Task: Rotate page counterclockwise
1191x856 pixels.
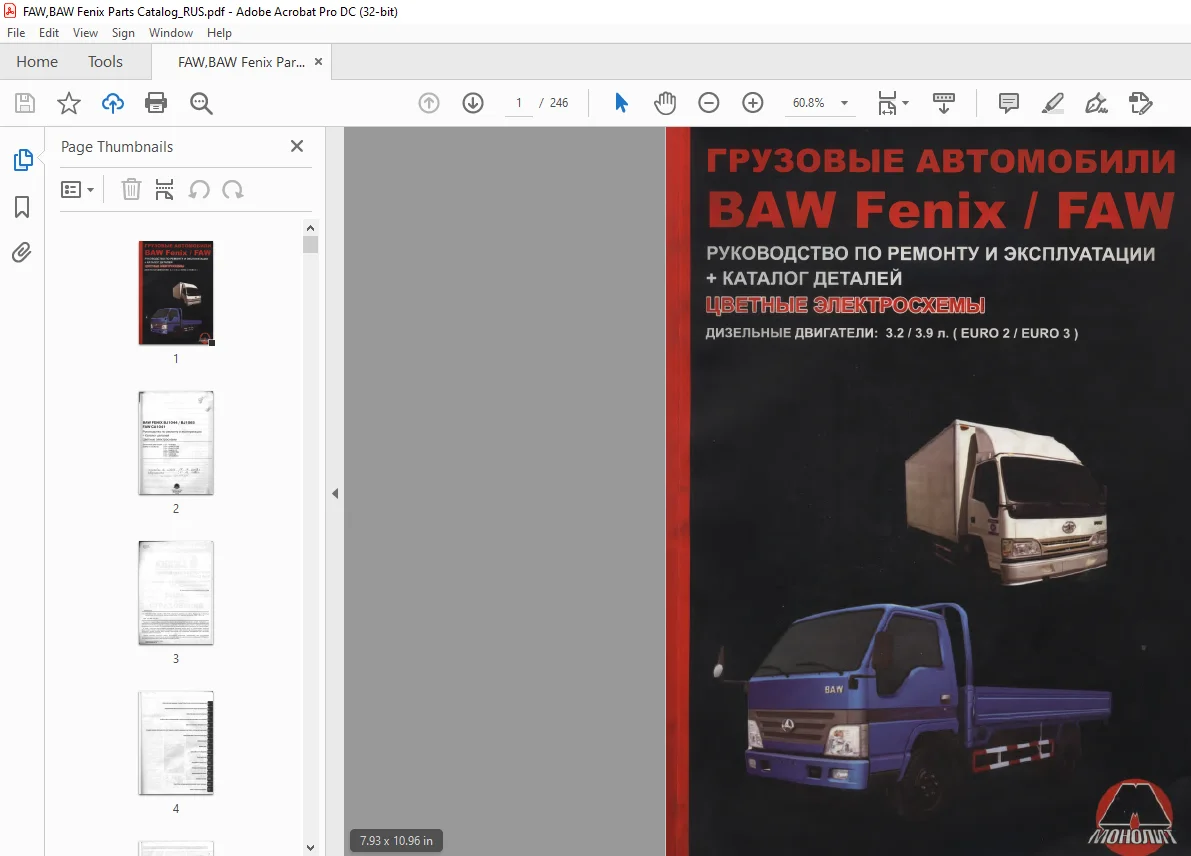Action: pyautogui.click(x=199, y=189)
